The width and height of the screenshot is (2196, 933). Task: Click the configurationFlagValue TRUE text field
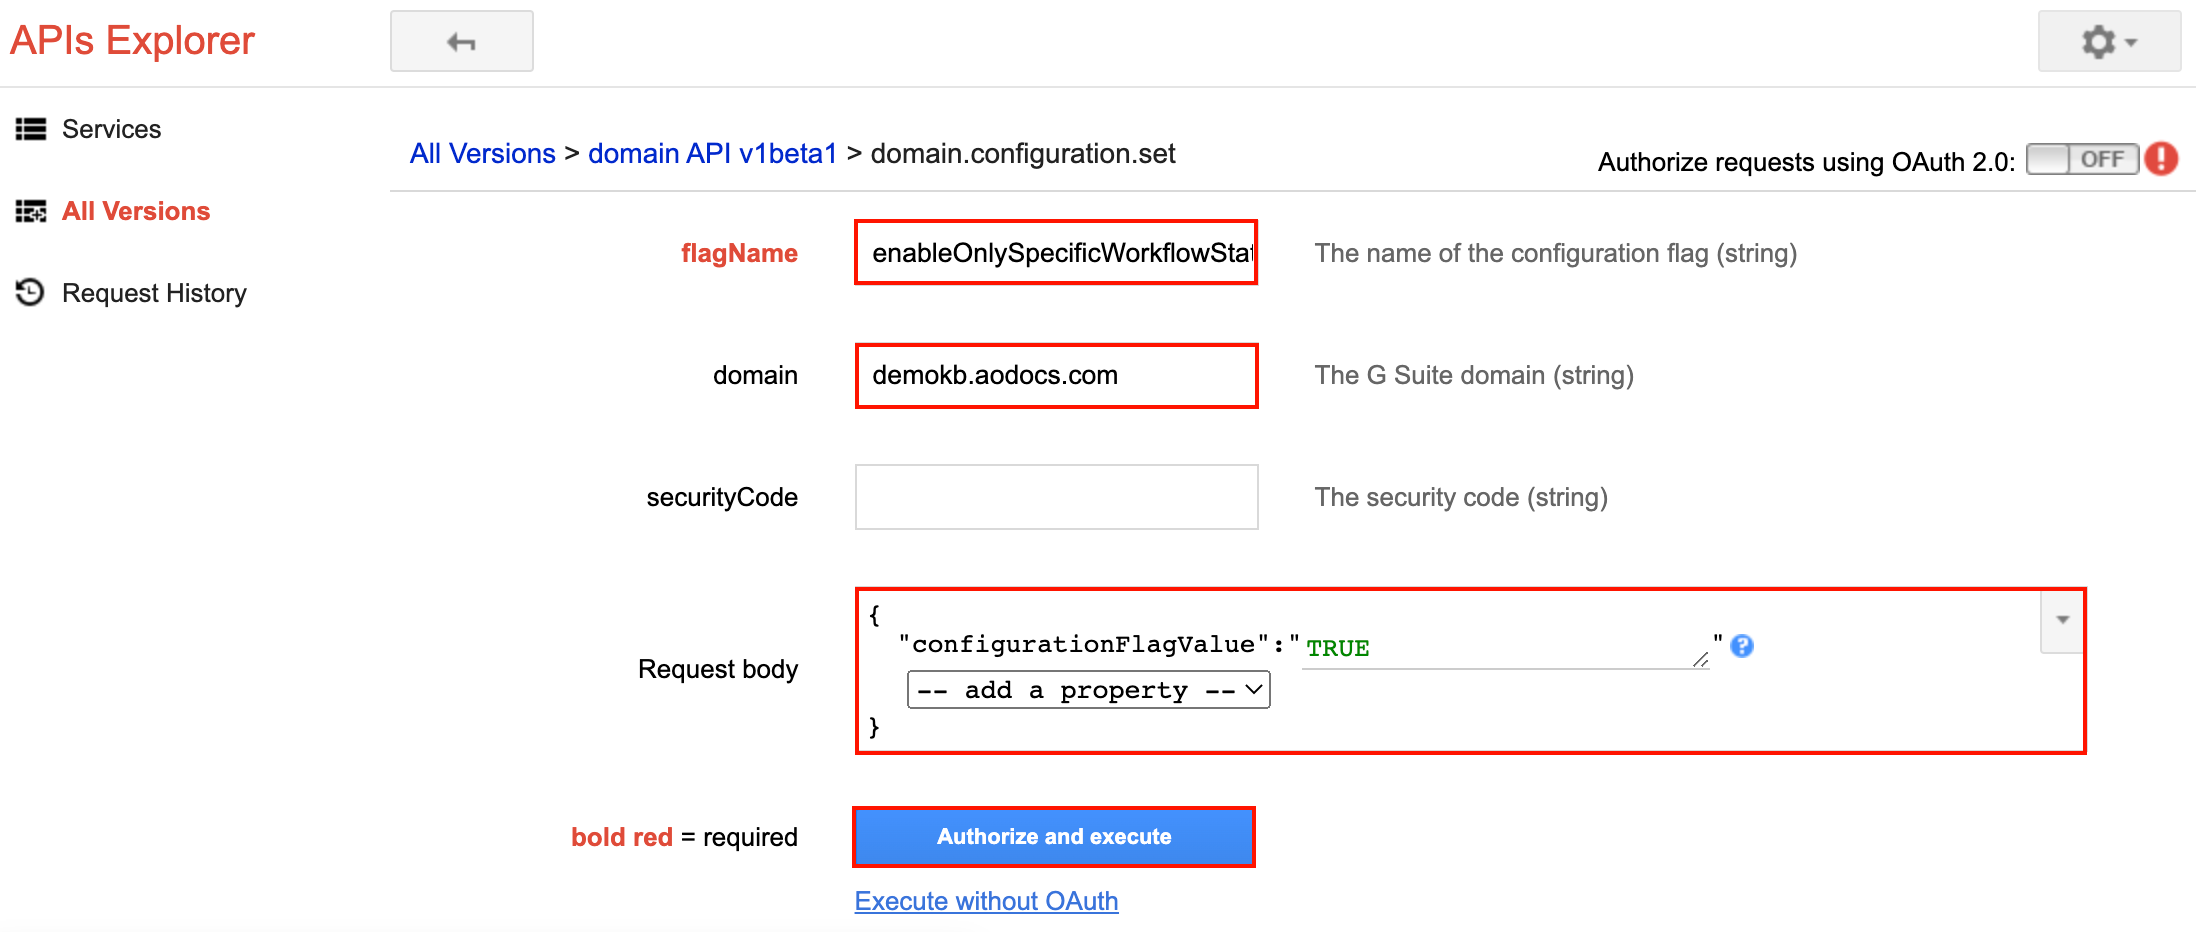(1505, 648)
